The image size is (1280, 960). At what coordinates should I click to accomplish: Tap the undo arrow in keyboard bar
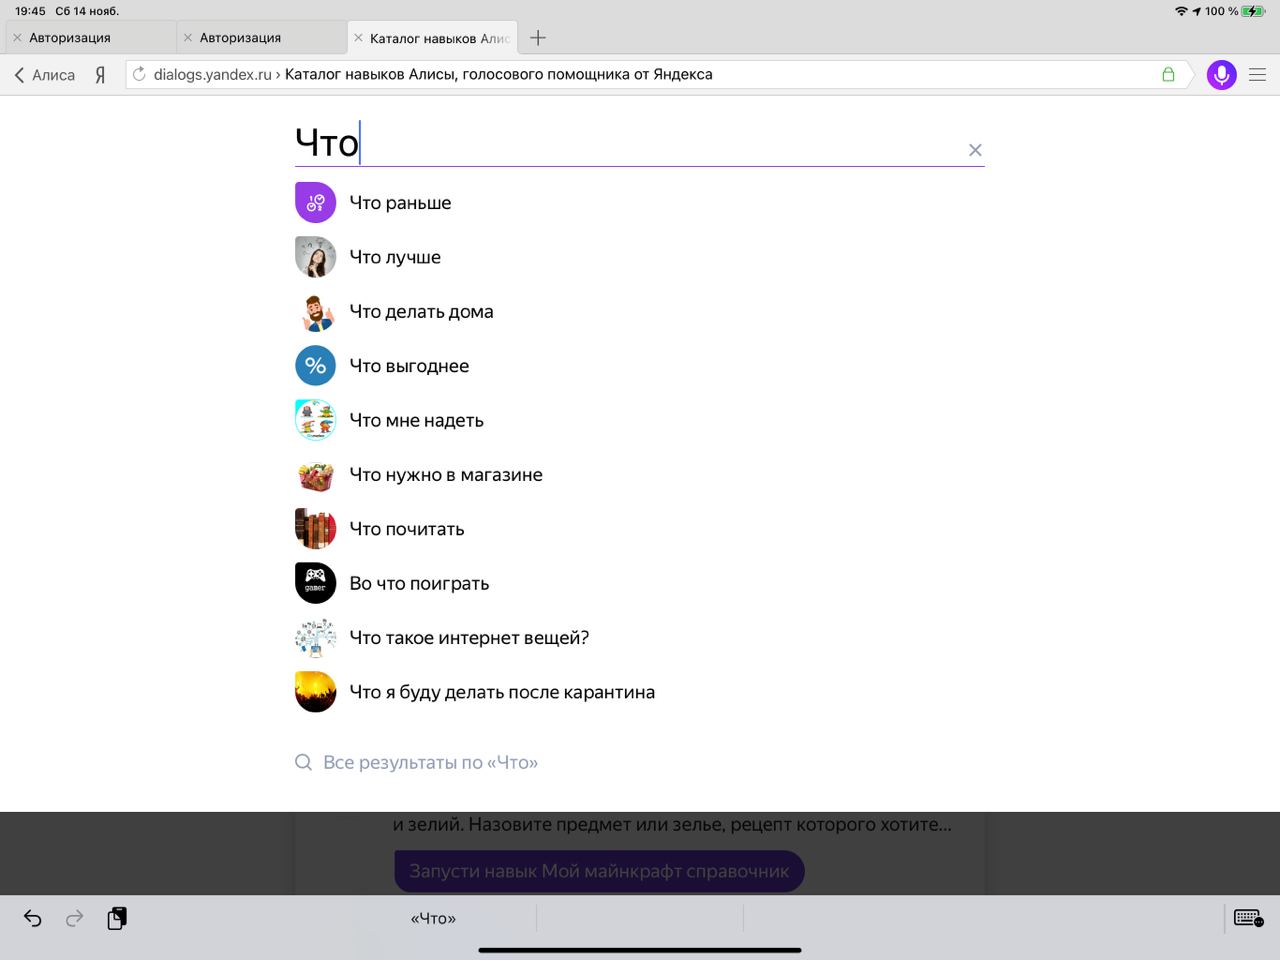33,918
